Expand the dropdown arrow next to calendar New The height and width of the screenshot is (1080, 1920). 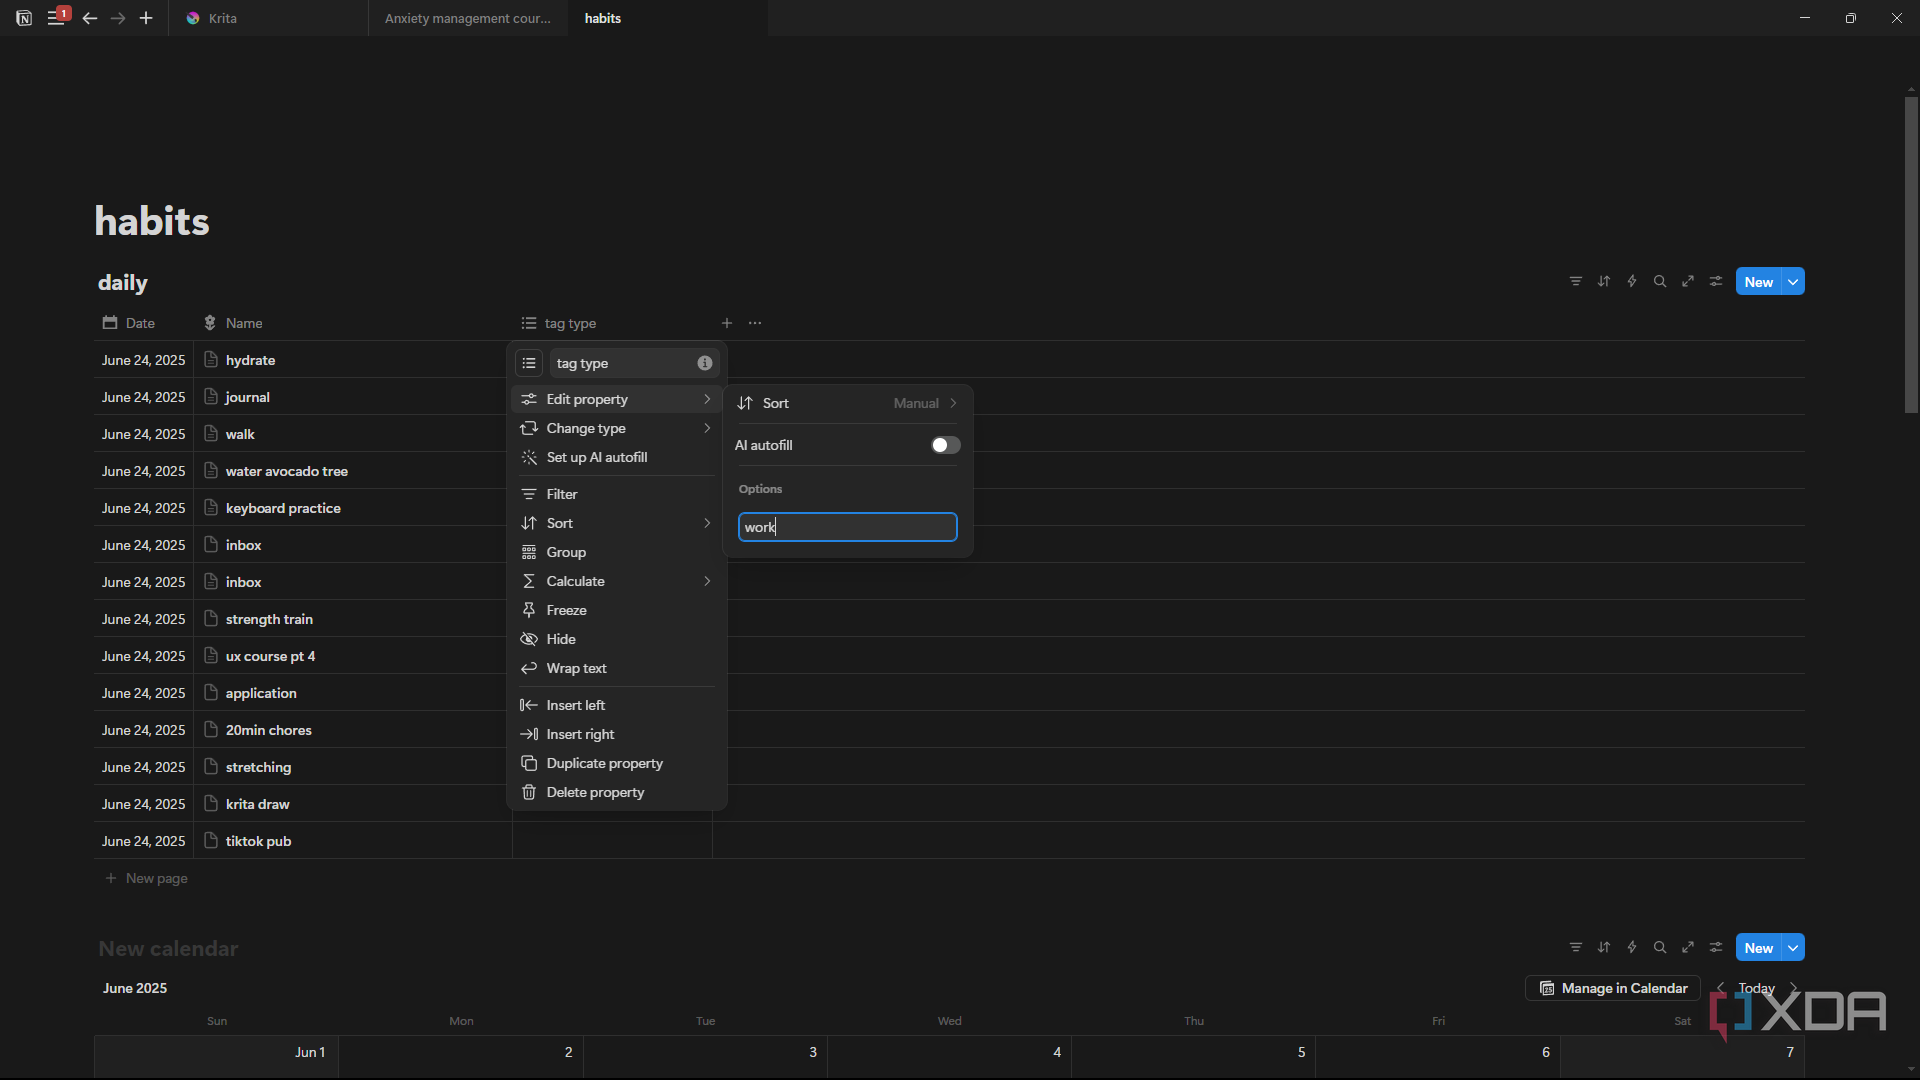(x=1793, y=948)
